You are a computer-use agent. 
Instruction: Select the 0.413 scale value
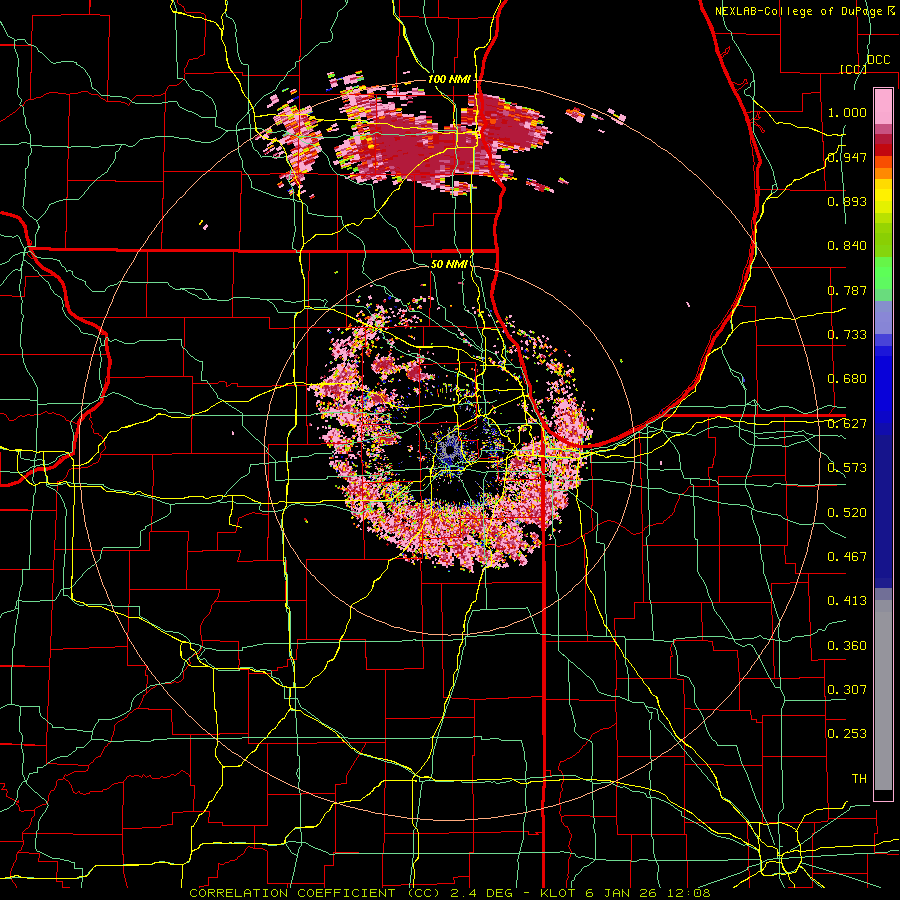(847, 601)
